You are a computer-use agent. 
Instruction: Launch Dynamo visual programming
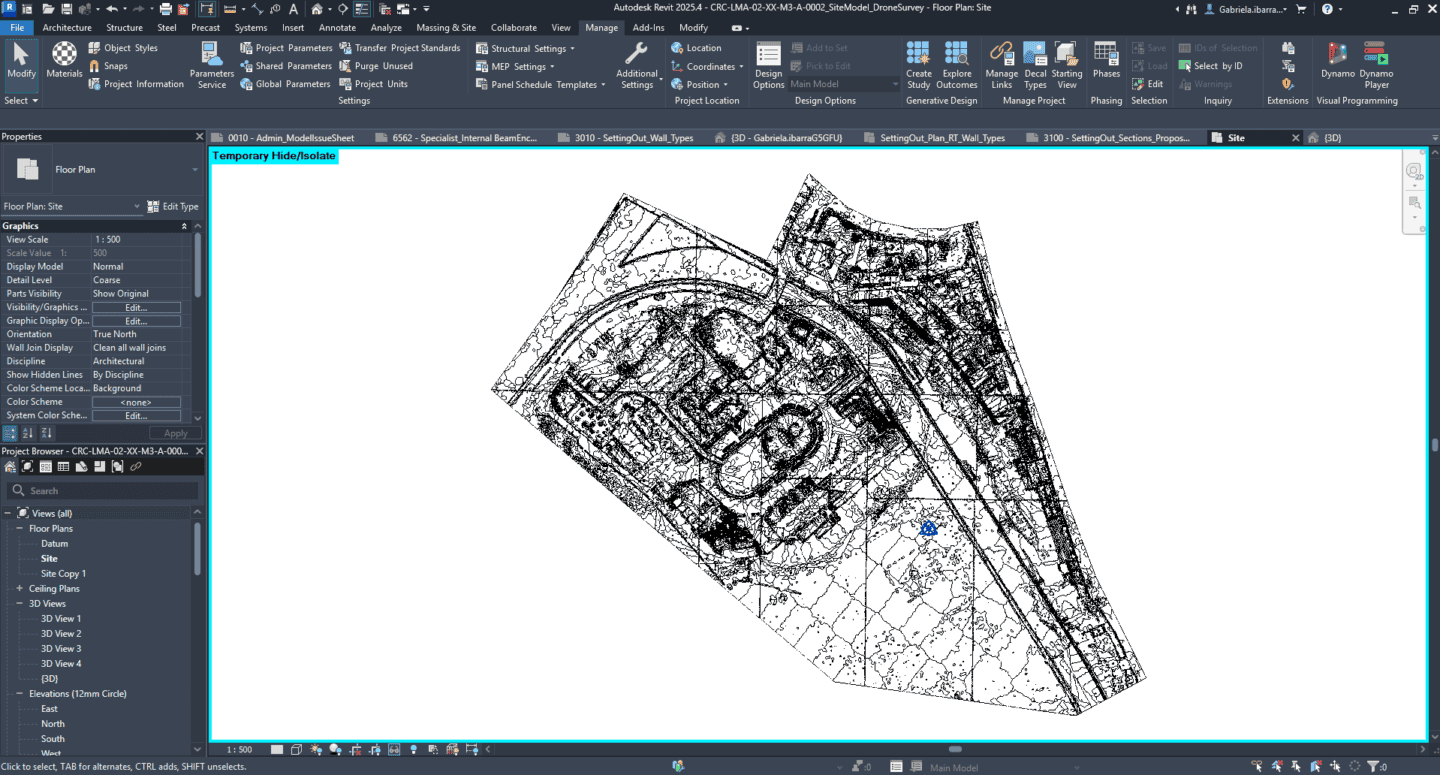[x=1337, y=60]
